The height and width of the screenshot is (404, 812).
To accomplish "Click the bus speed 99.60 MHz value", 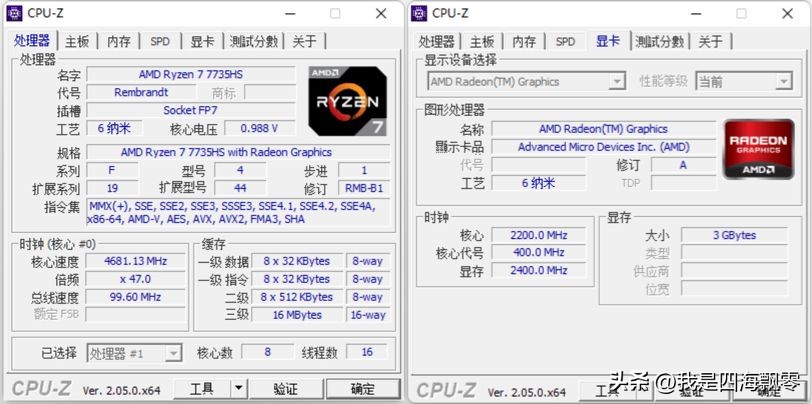I will click(136, 297).
